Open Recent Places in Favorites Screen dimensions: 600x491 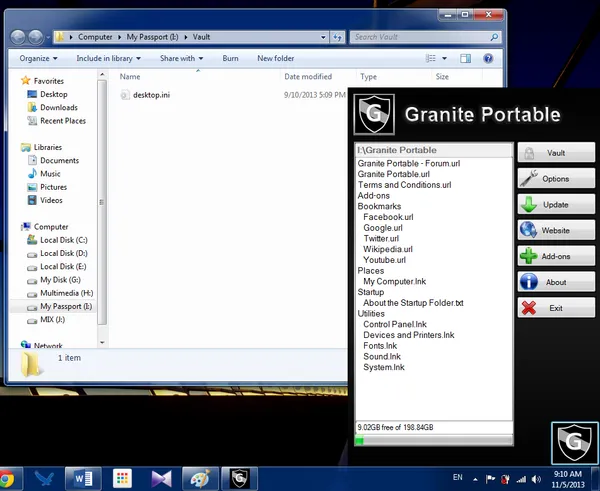[x=63, y=121]
